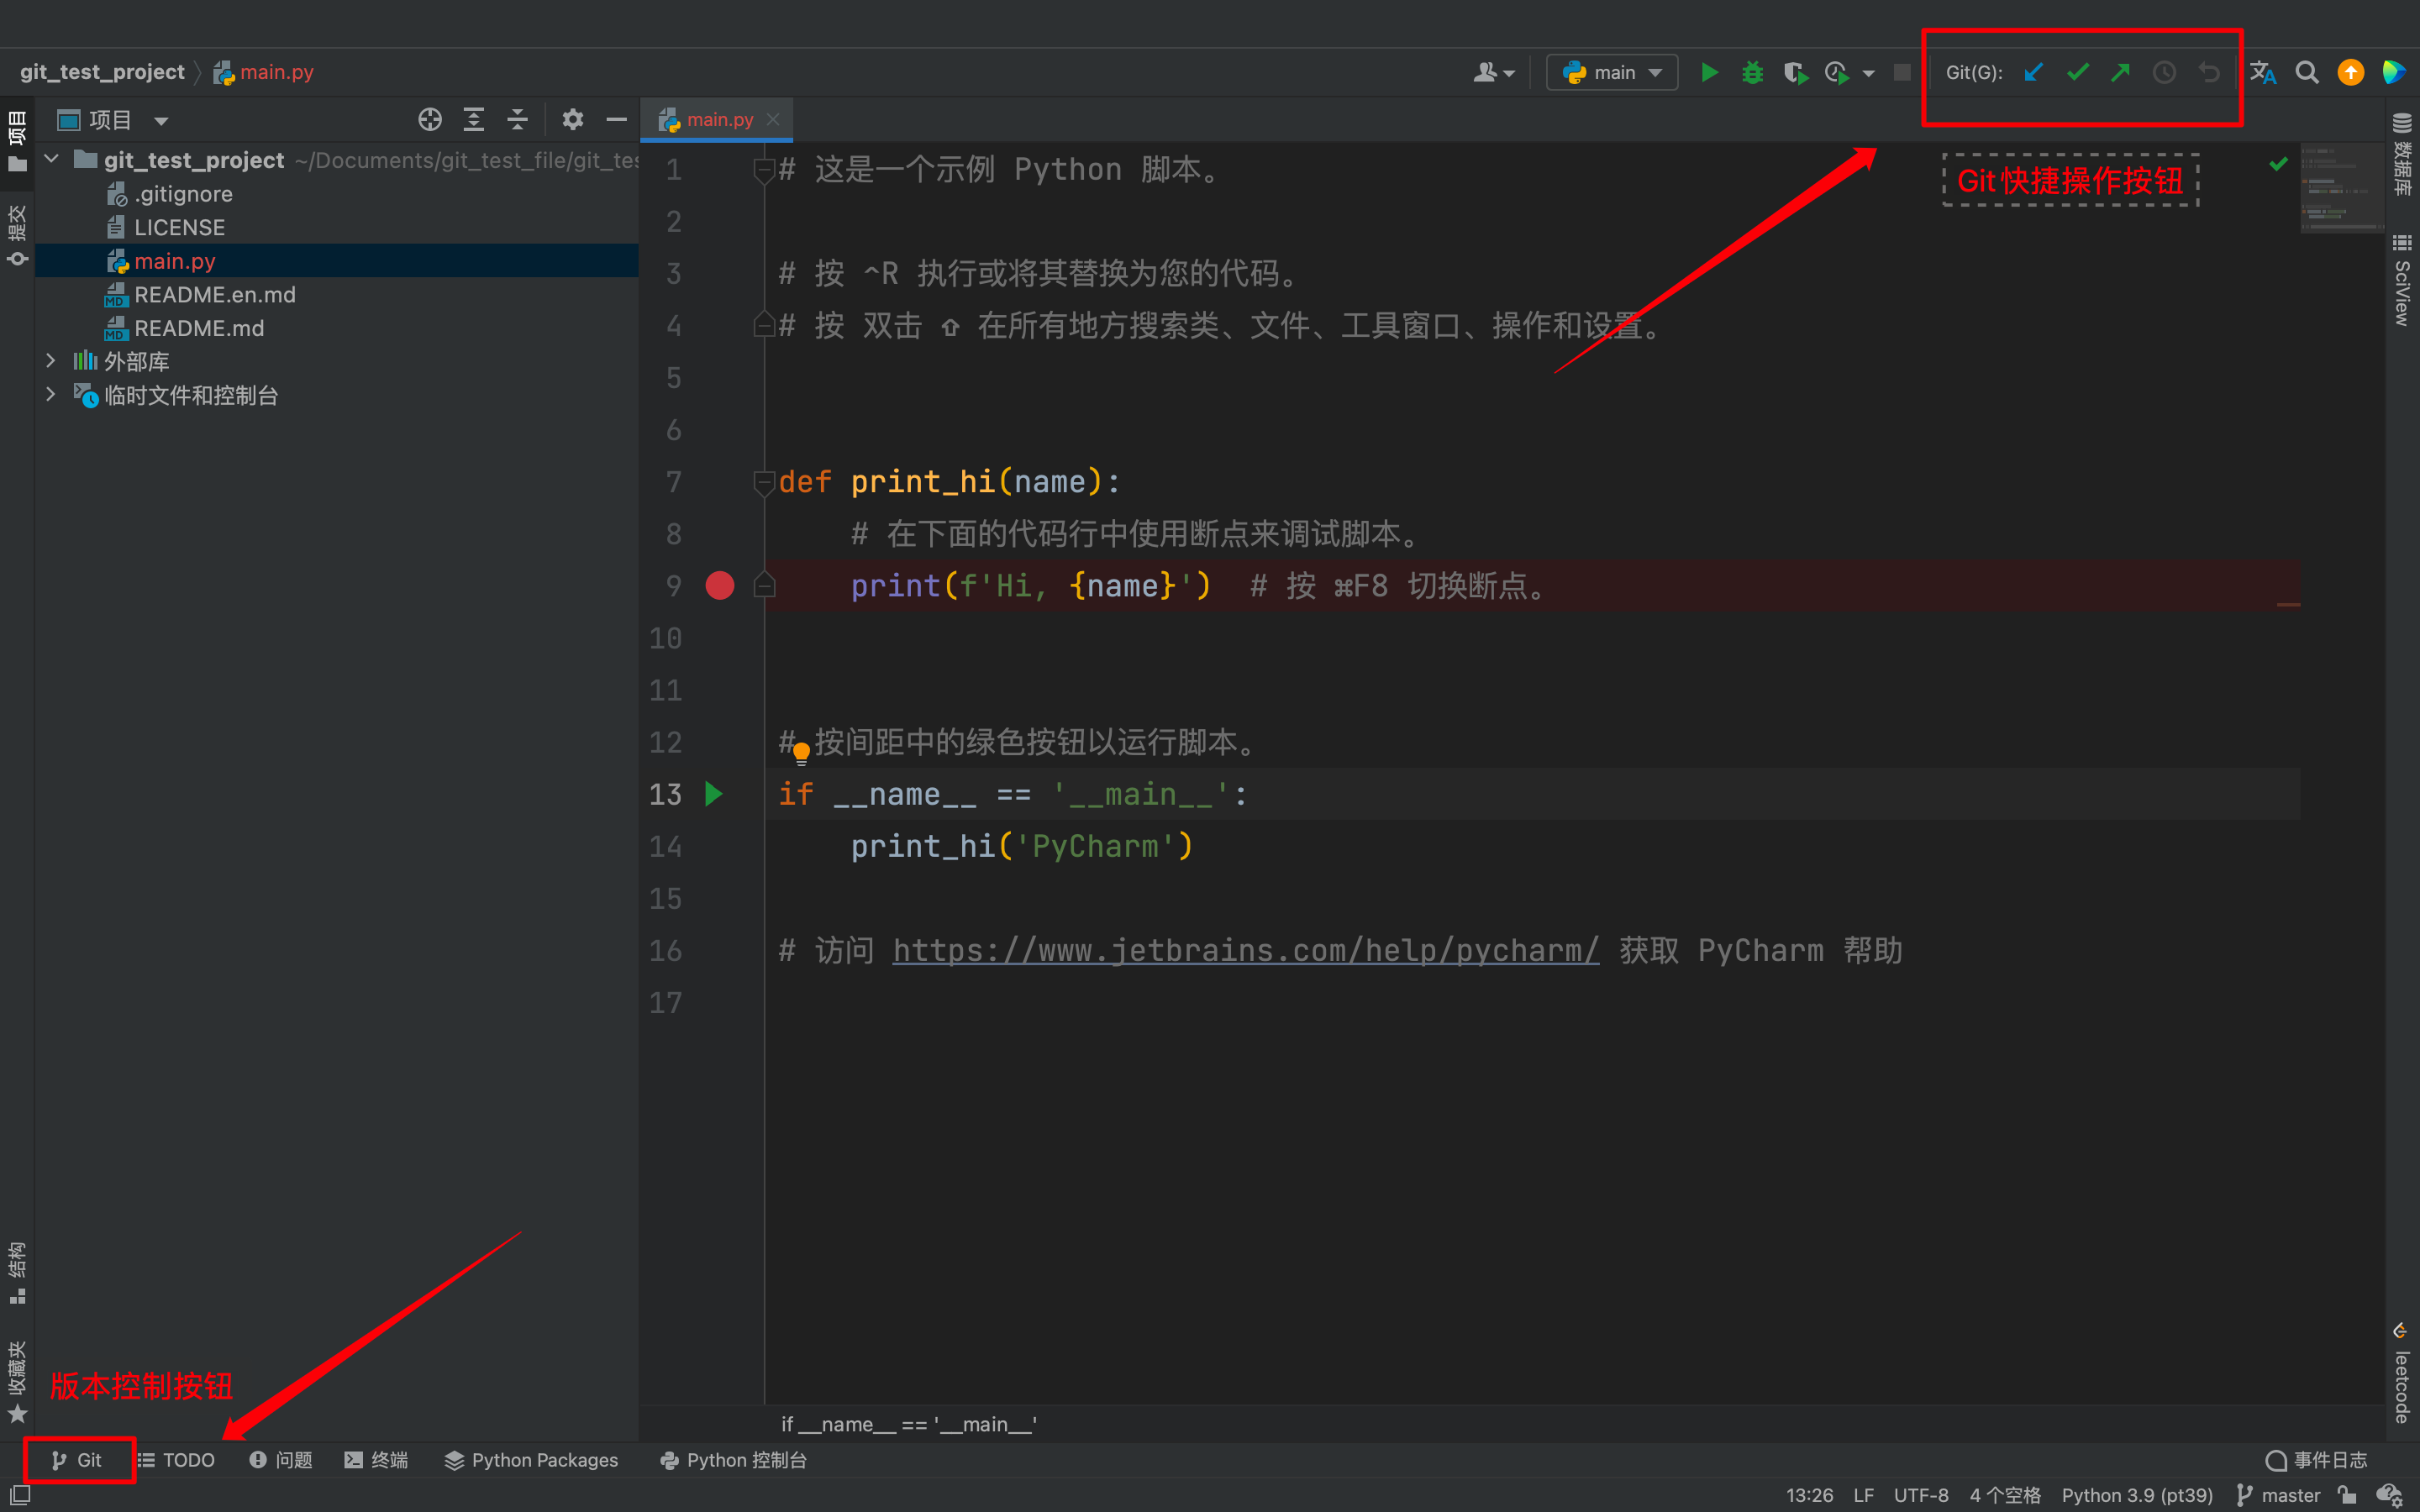Click the code minimap thumbnail
The image size is (2420, 1512).
pos(2342,189)
